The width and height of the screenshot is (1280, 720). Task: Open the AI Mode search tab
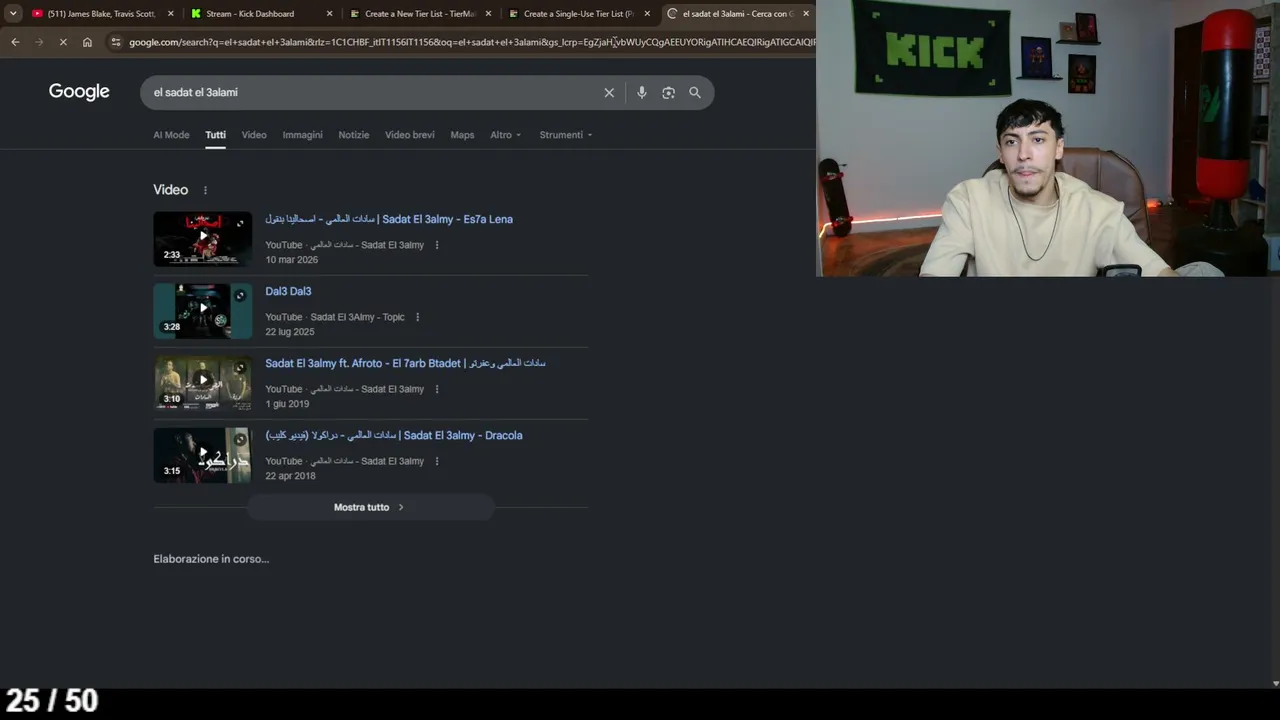point(171,135)
